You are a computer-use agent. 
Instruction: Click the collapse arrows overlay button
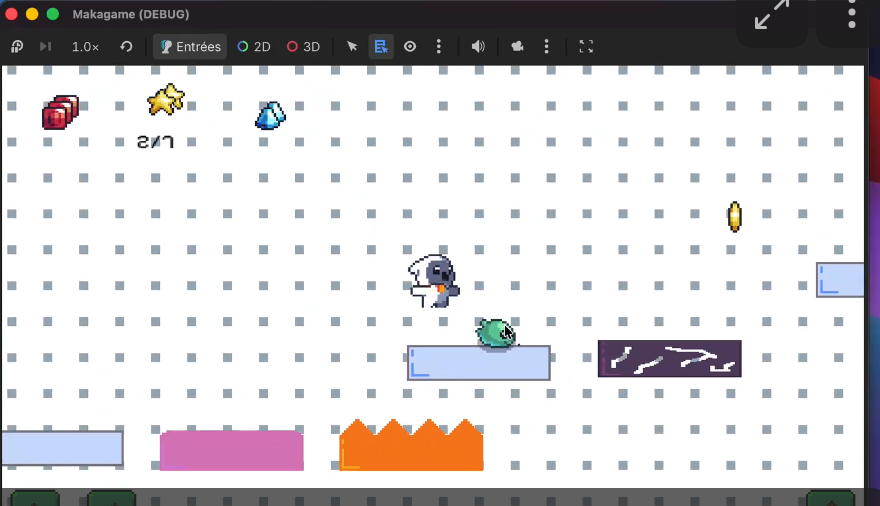point(772,16)
